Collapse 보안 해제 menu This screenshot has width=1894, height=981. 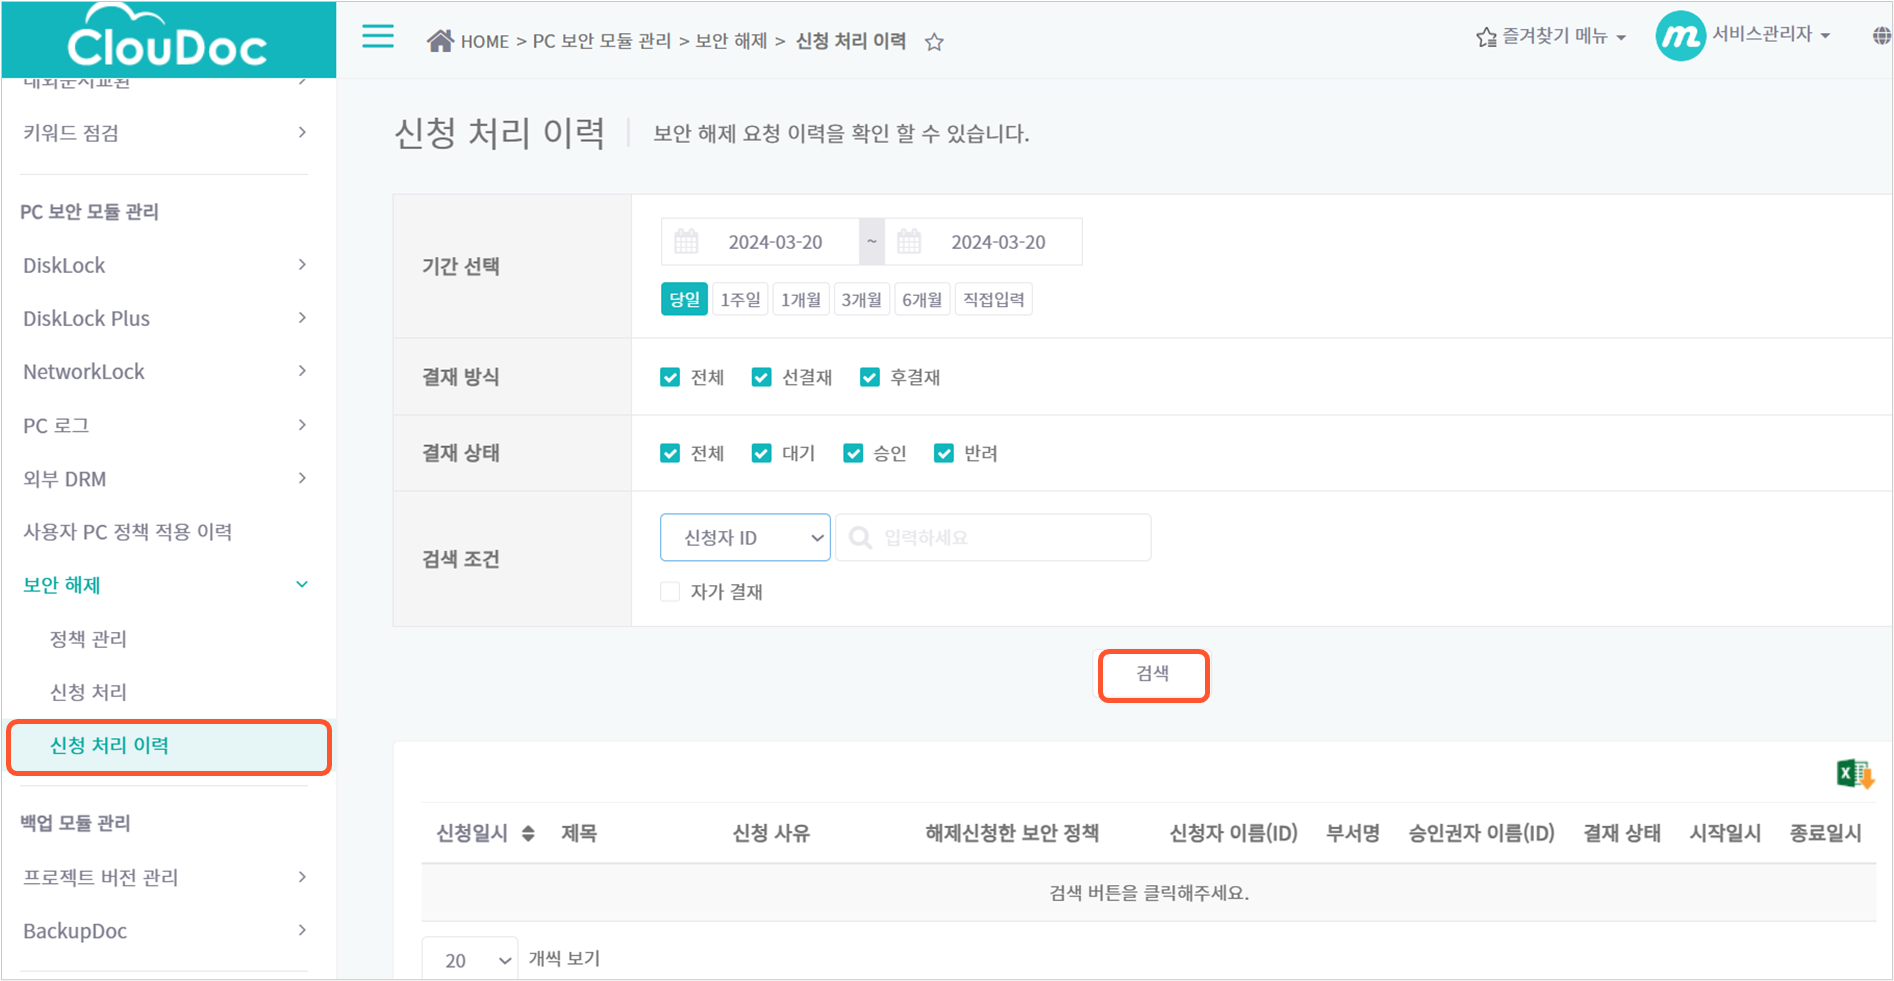tap(165, 585)
